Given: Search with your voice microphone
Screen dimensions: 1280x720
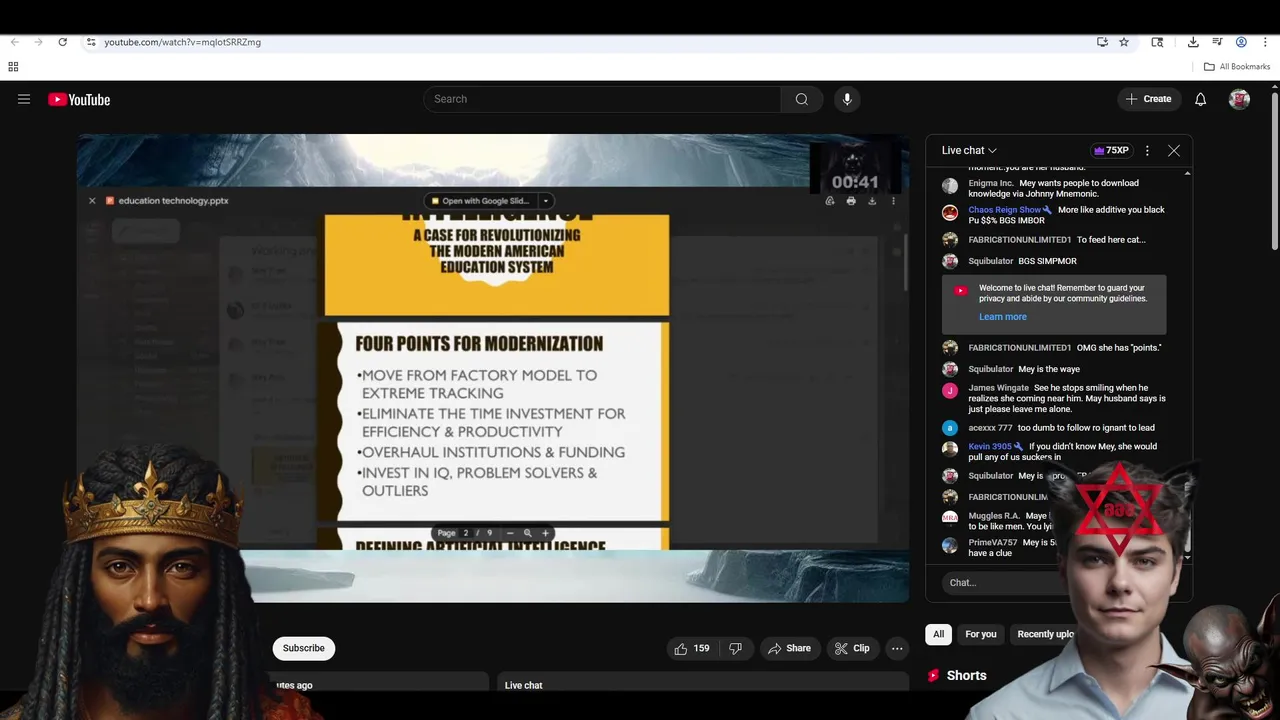Looking at the screenshot, I should point(847,99).
